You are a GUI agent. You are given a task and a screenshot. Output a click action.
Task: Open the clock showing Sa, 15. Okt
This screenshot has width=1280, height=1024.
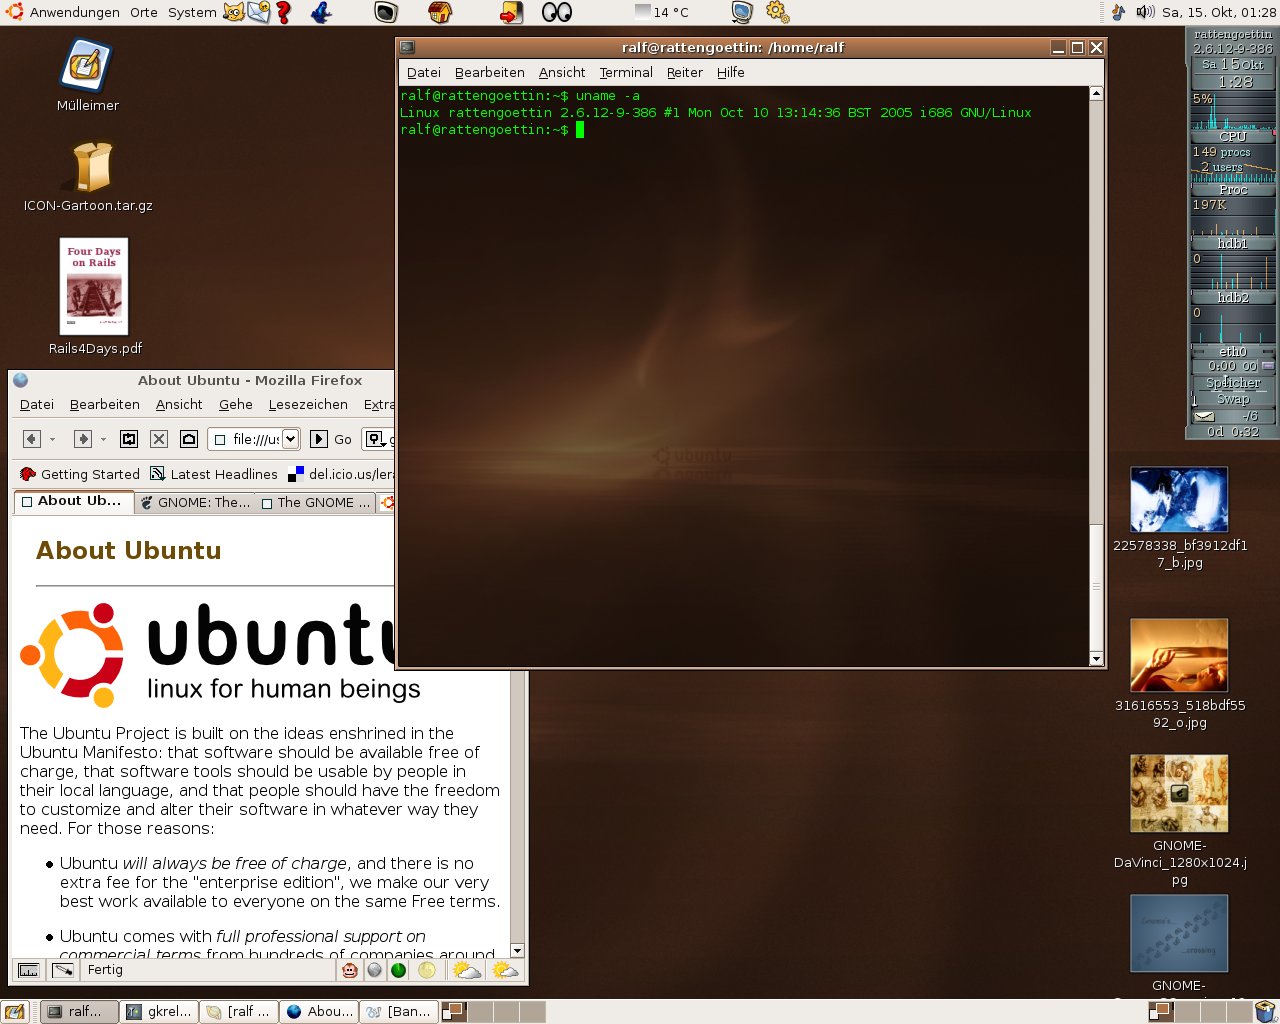coord(1218,12)
